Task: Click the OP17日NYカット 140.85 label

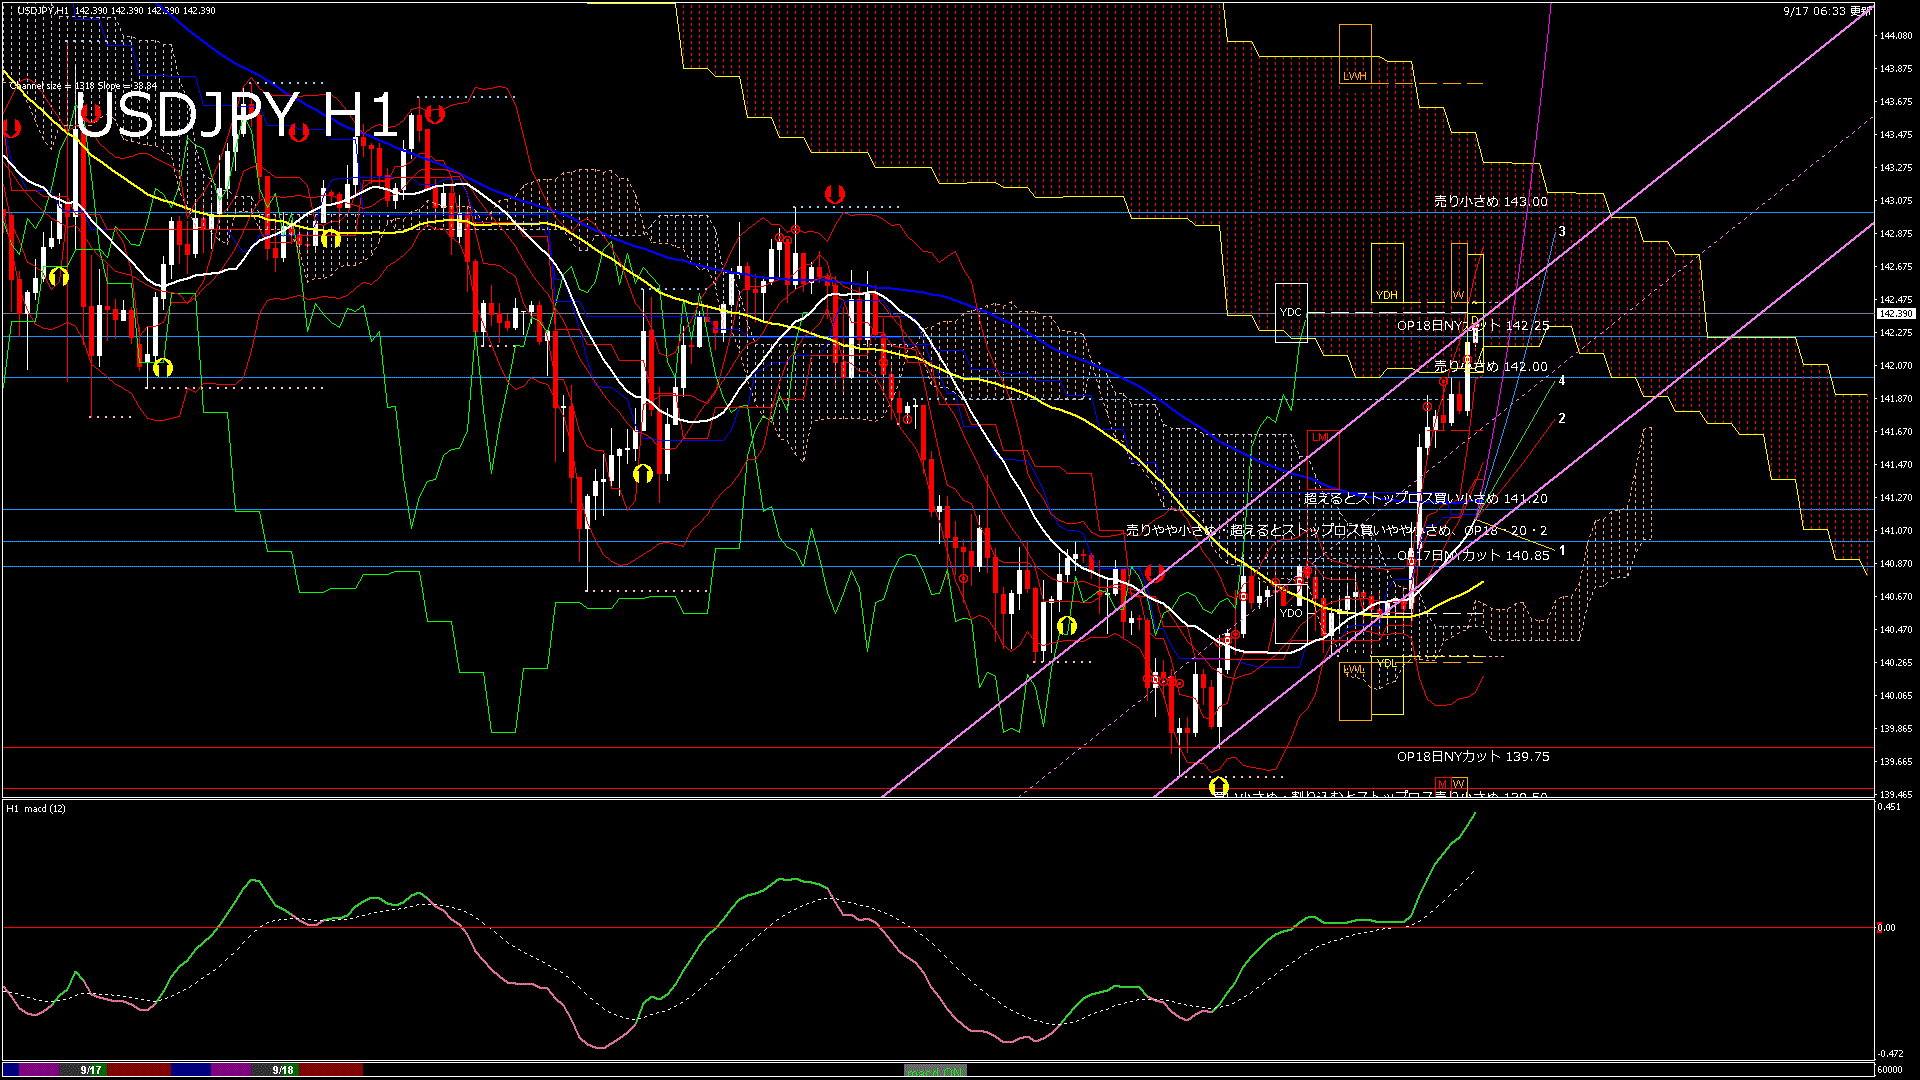Action: tap(1473, 555)
